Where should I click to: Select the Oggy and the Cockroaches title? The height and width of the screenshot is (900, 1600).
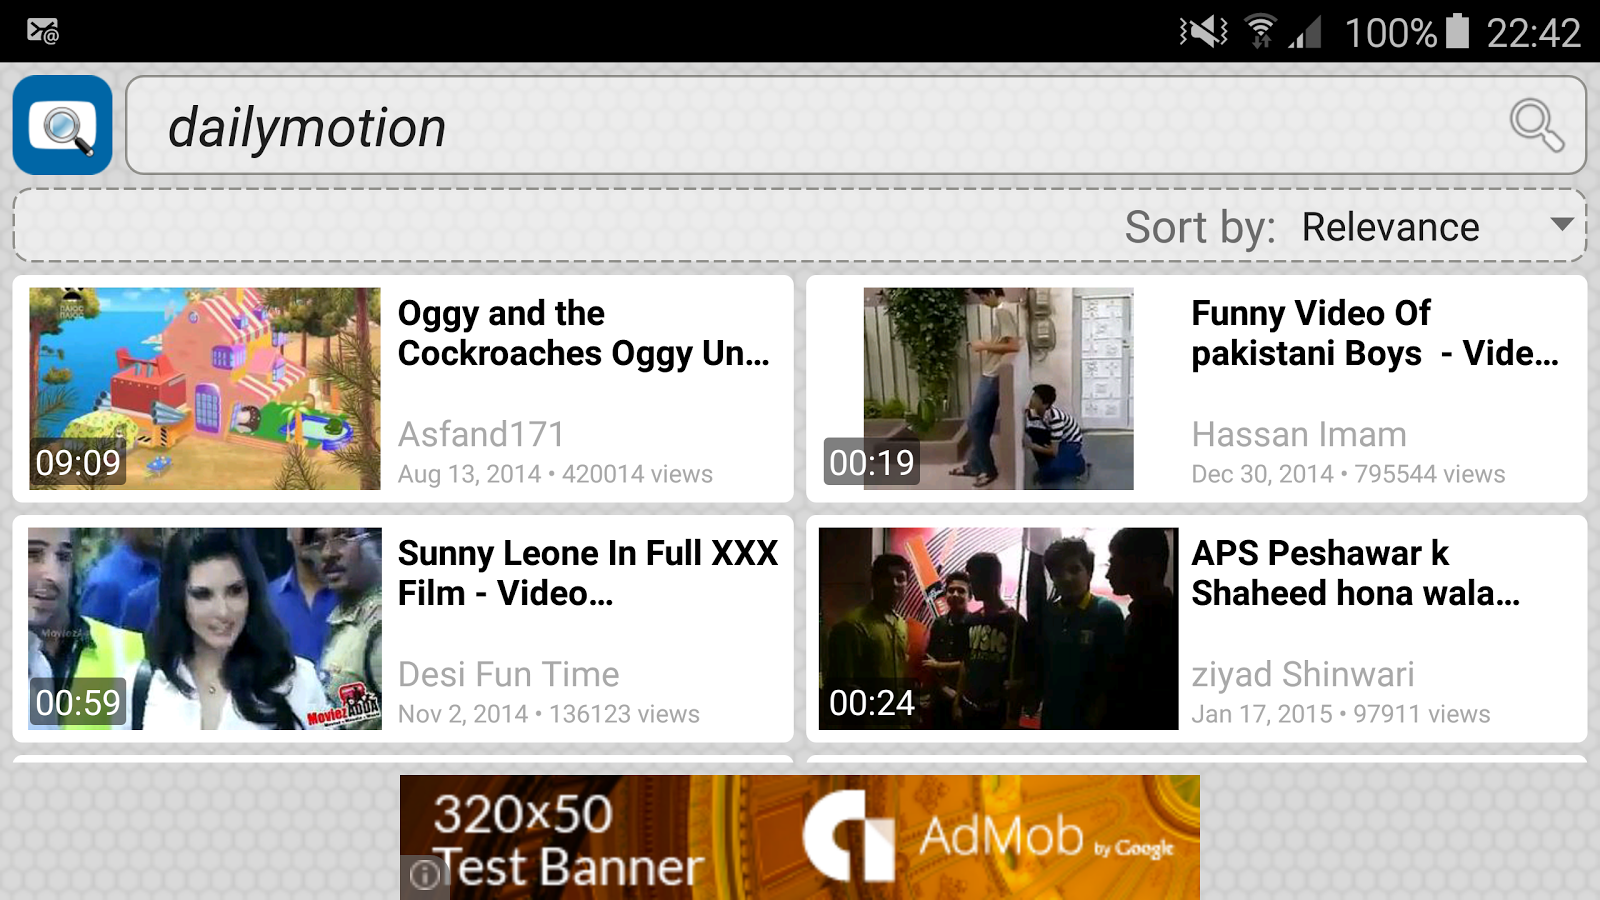click(584, 333)
